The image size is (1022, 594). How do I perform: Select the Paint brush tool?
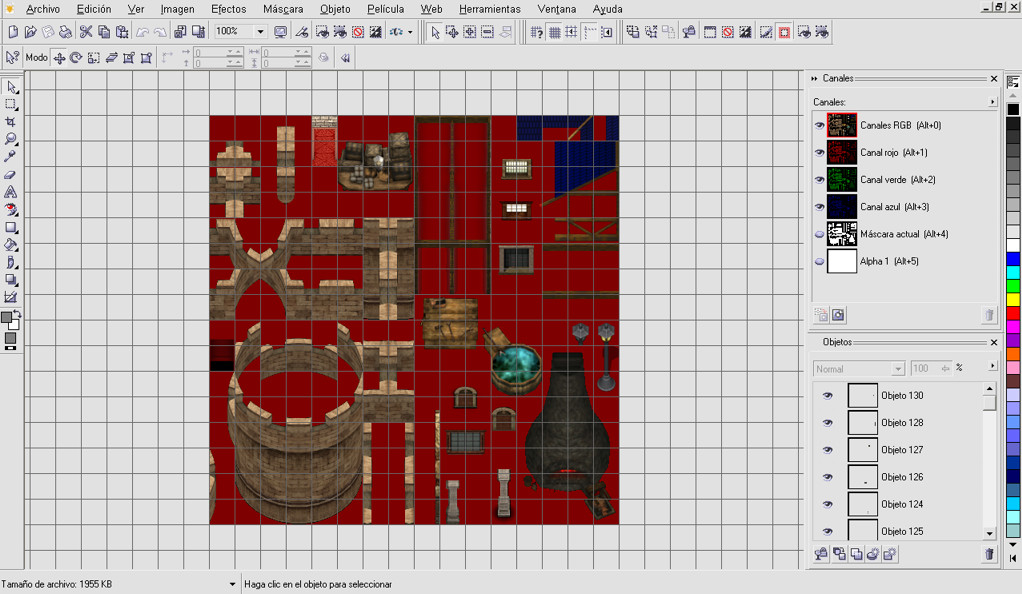click(11, 263)
